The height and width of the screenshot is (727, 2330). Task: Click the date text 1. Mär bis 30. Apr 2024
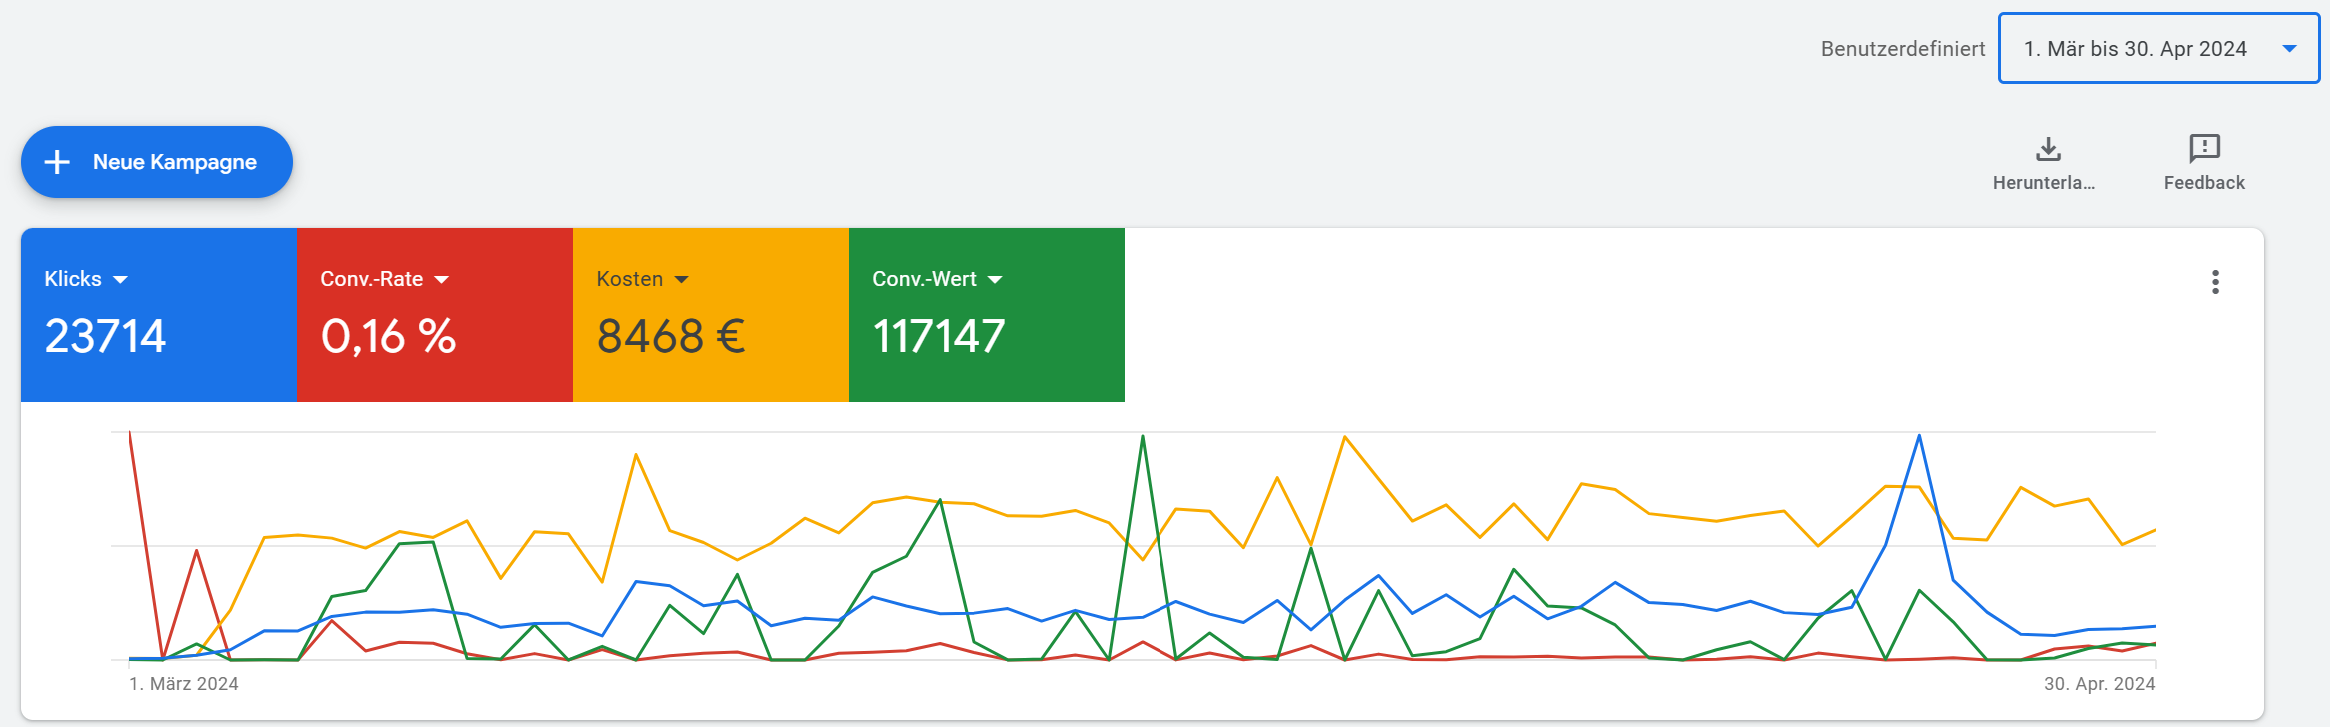tap(2135, 49)
